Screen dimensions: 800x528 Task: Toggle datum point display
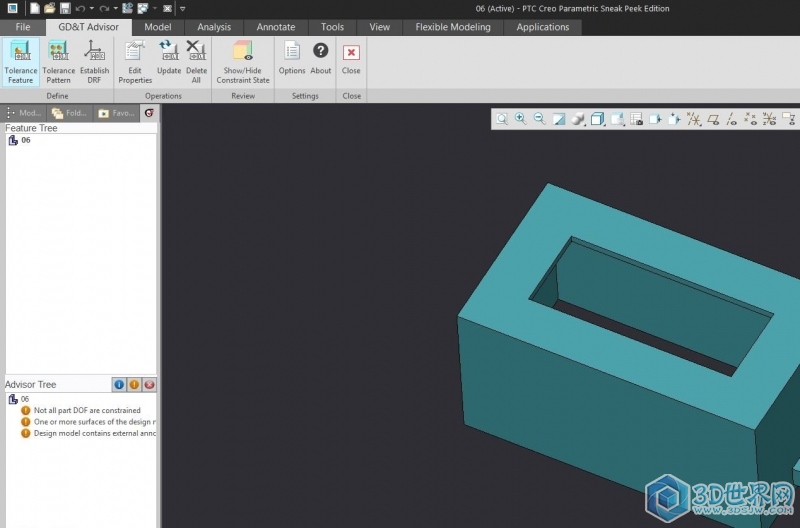(x=750, y=119)
